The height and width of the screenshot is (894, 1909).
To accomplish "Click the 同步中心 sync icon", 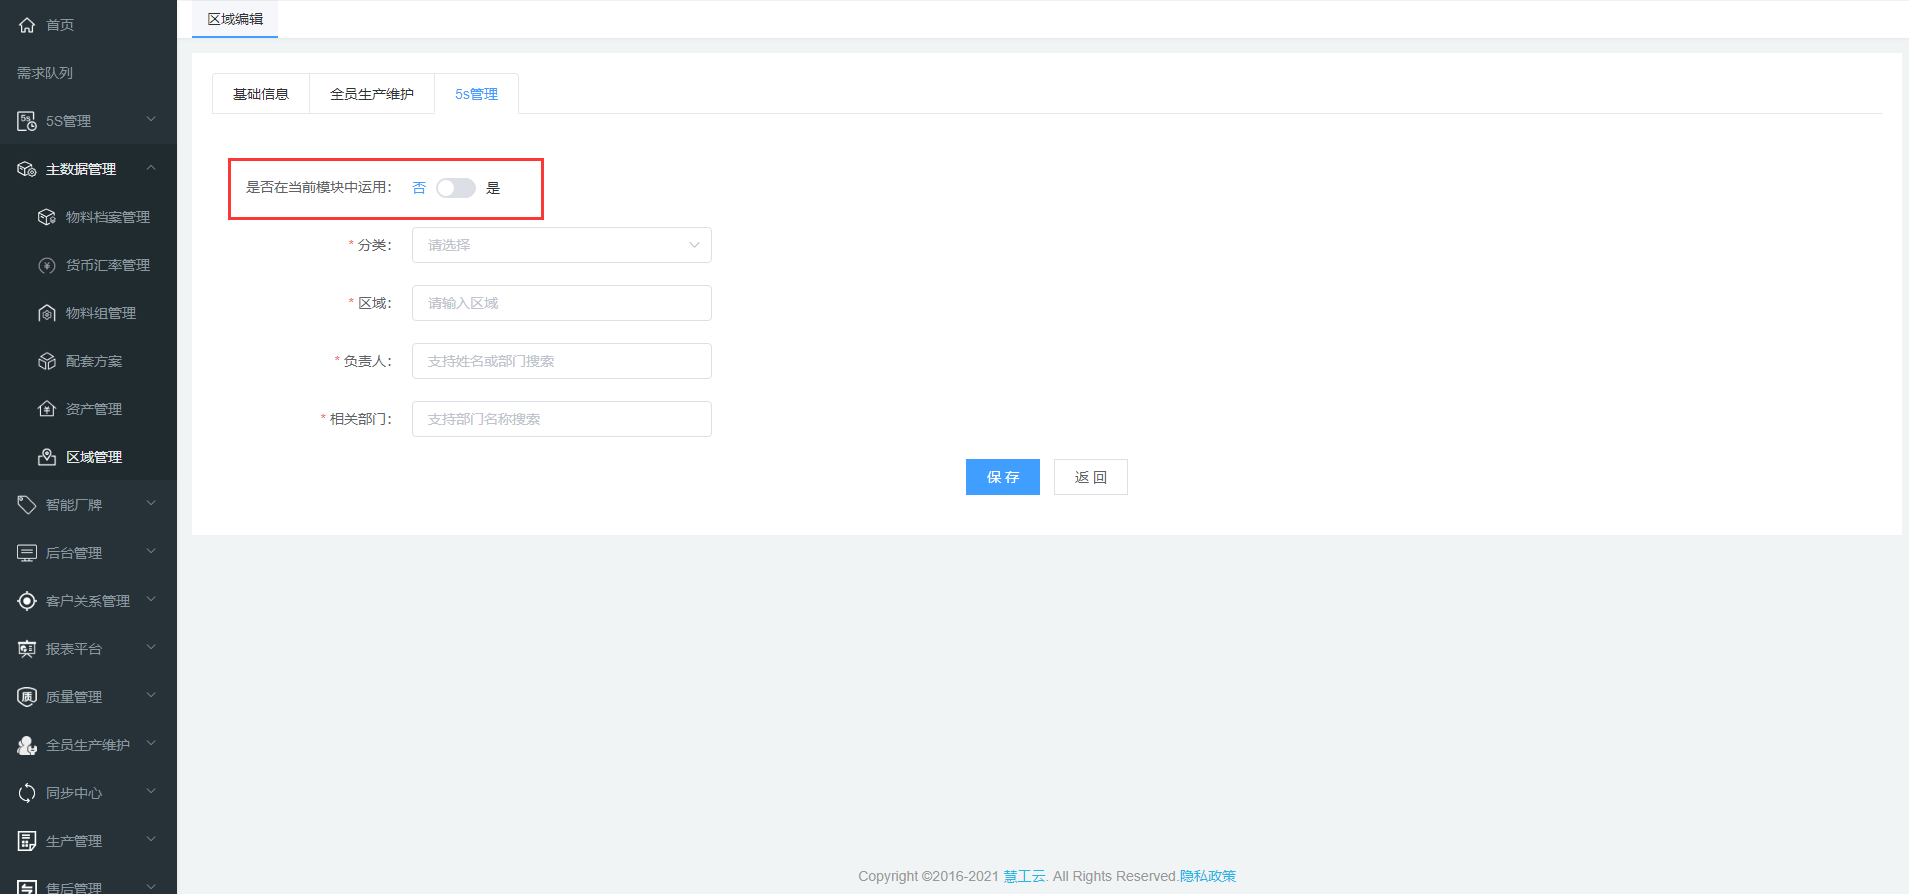I will click(27, 793).
